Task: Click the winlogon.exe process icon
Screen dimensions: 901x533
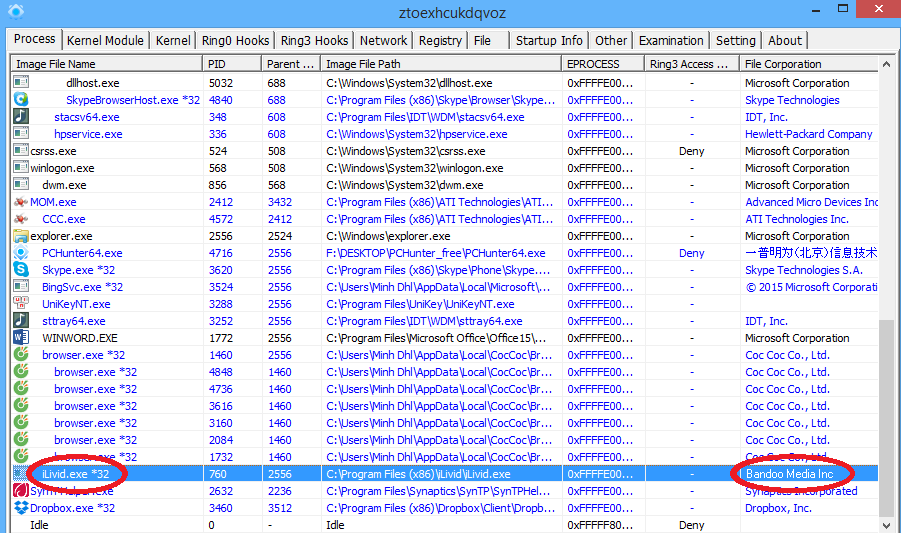Action: click(x=21, y=168)
